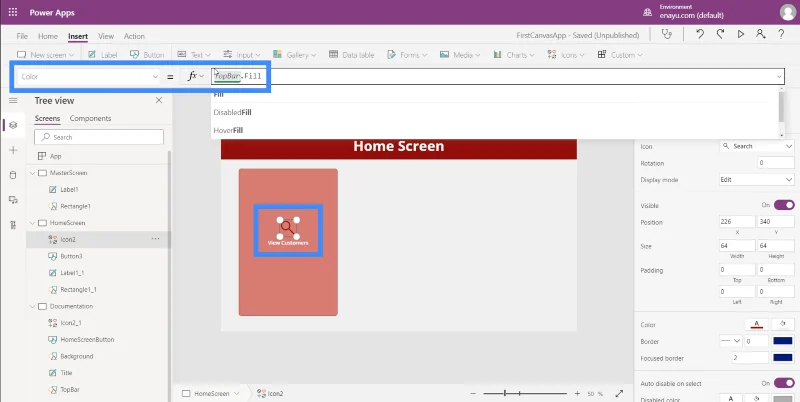Toggle the Visible switch
Image resolution: width=800 pixels, height=402 pixels.
point(784,205)
